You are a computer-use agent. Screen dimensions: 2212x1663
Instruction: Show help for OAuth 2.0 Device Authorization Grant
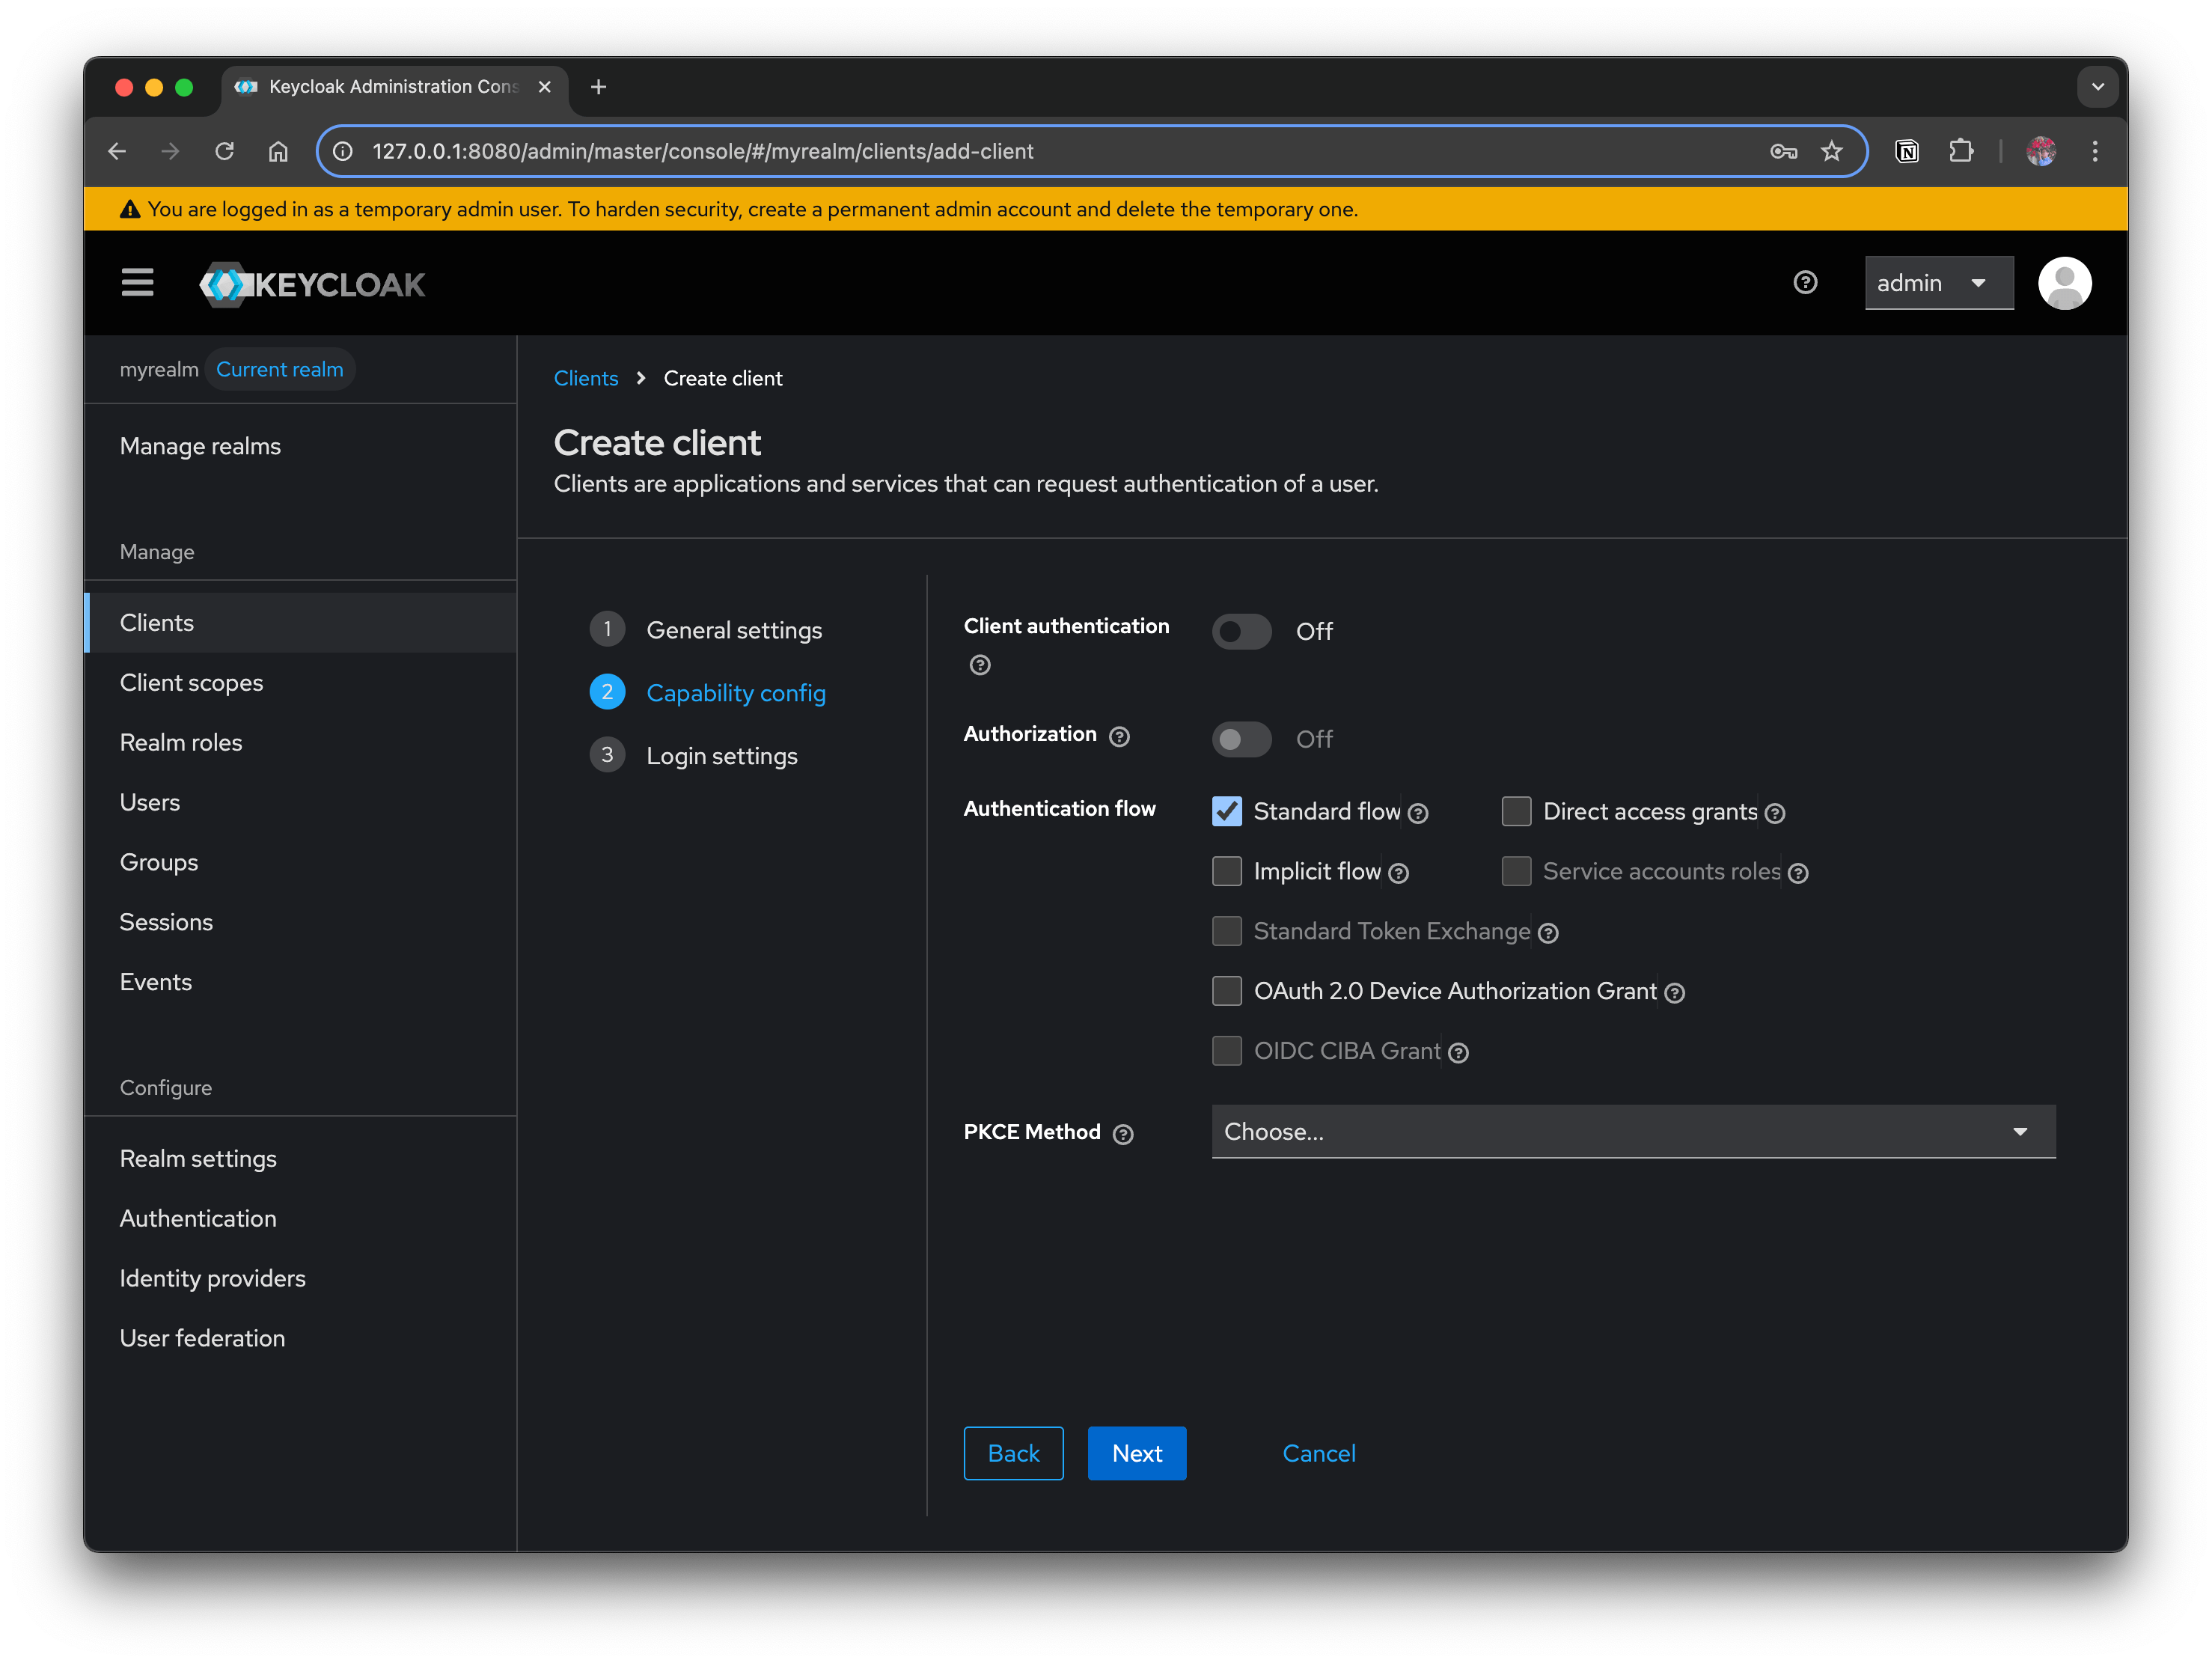point(1674,993)
